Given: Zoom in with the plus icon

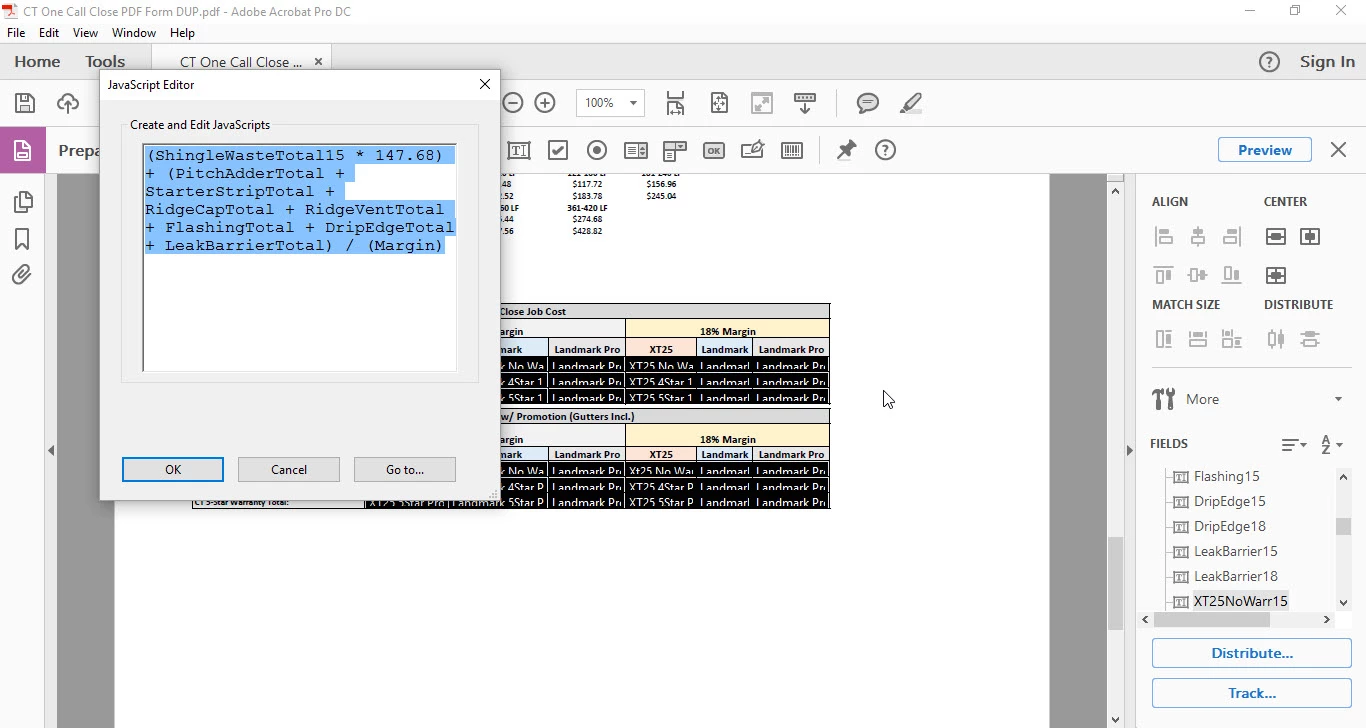Looking at the screenshot, I should (x=545, y=103).
